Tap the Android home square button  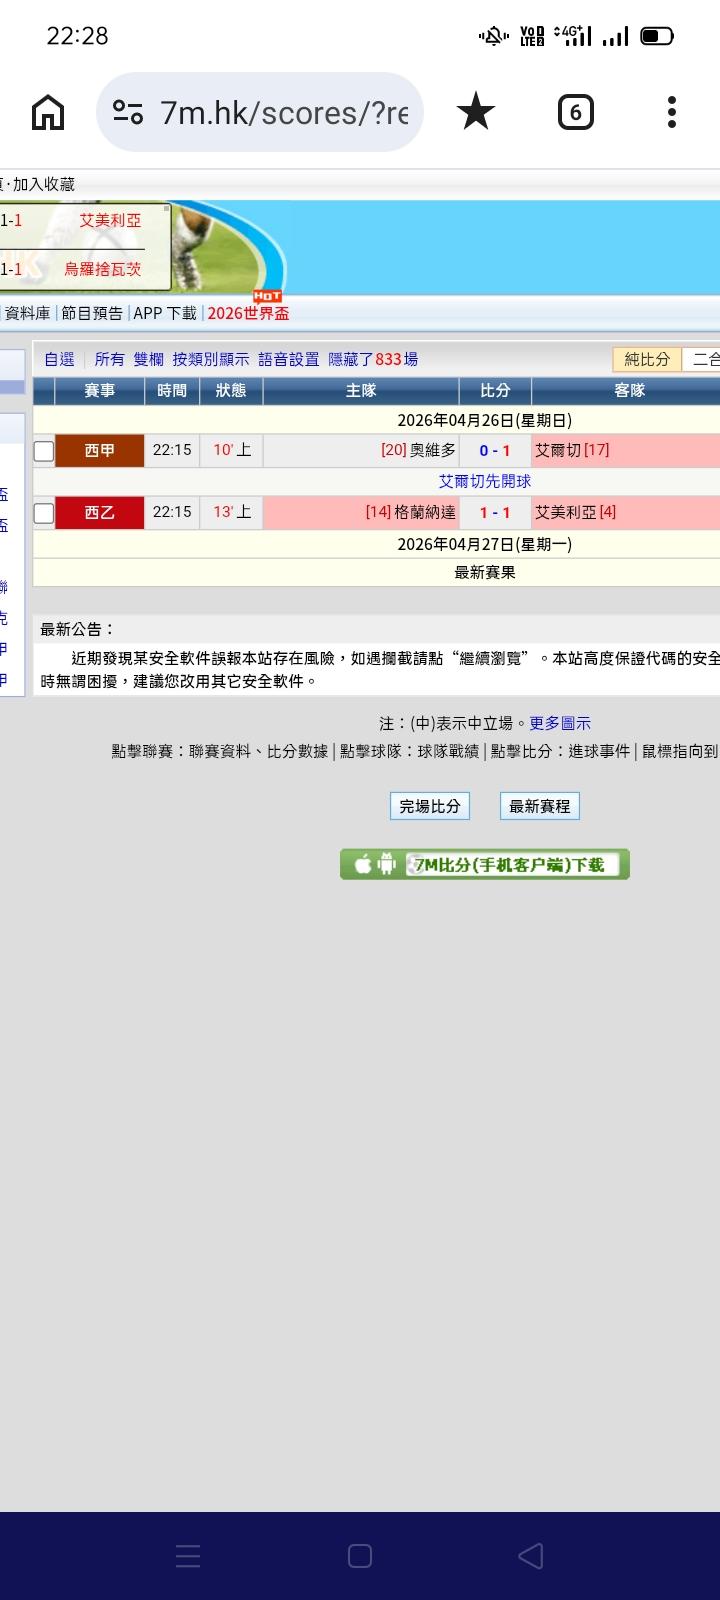[360, 1555]
